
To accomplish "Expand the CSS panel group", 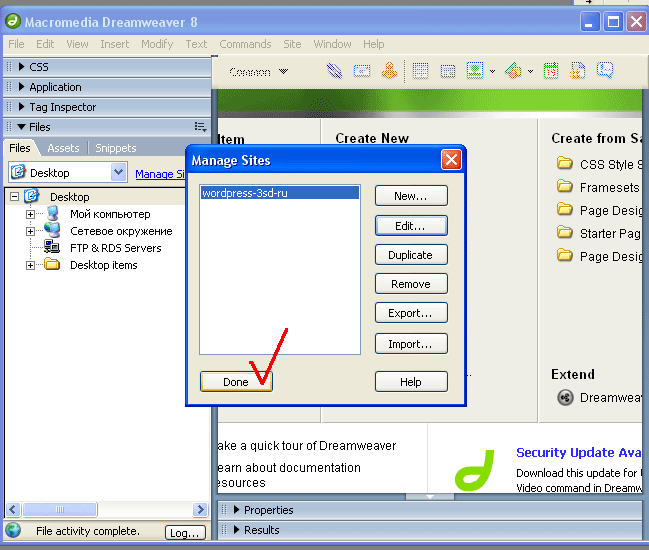I will click(x=22, y=67).
